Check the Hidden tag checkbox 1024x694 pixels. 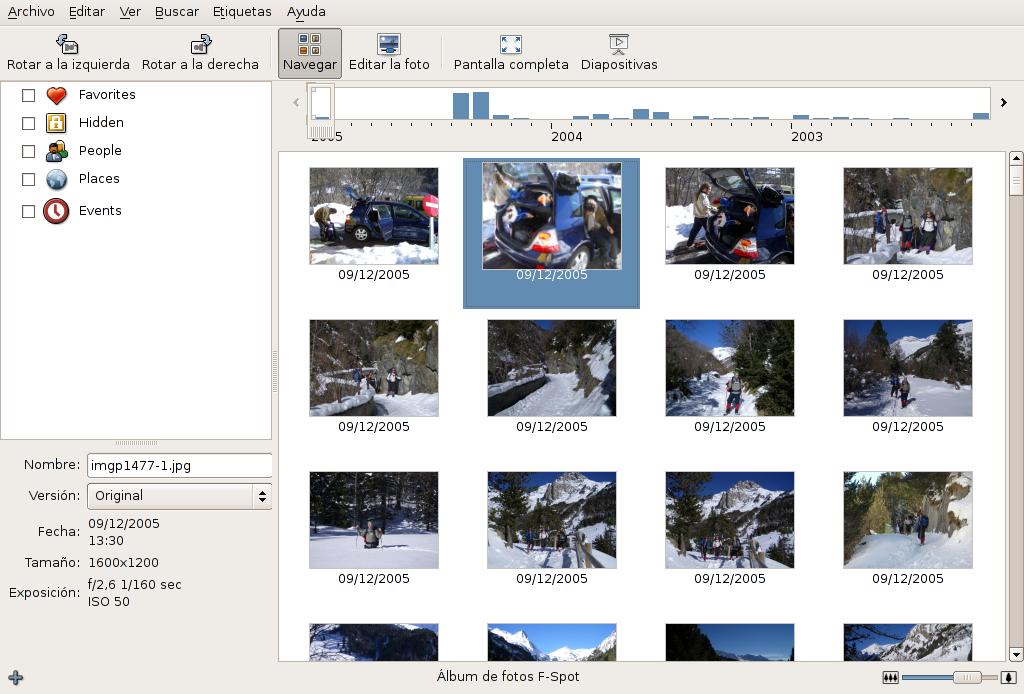[28, 123]
